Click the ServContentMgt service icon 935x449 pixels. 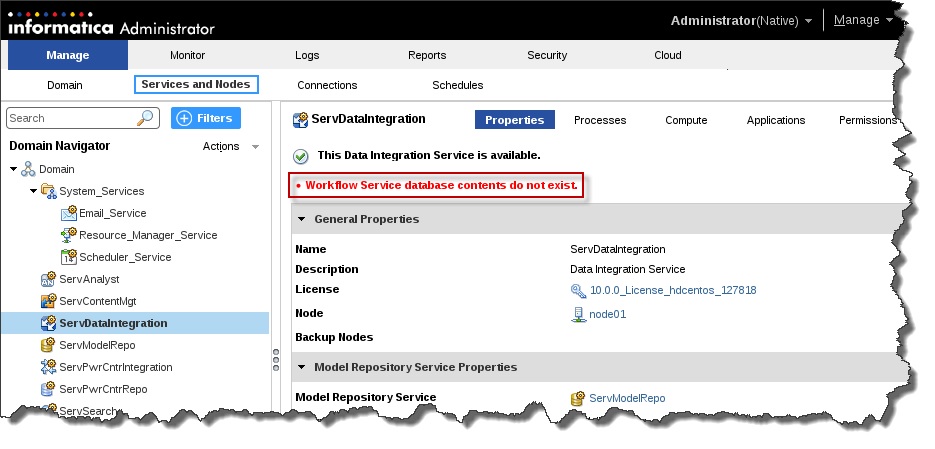click(48, 301)
